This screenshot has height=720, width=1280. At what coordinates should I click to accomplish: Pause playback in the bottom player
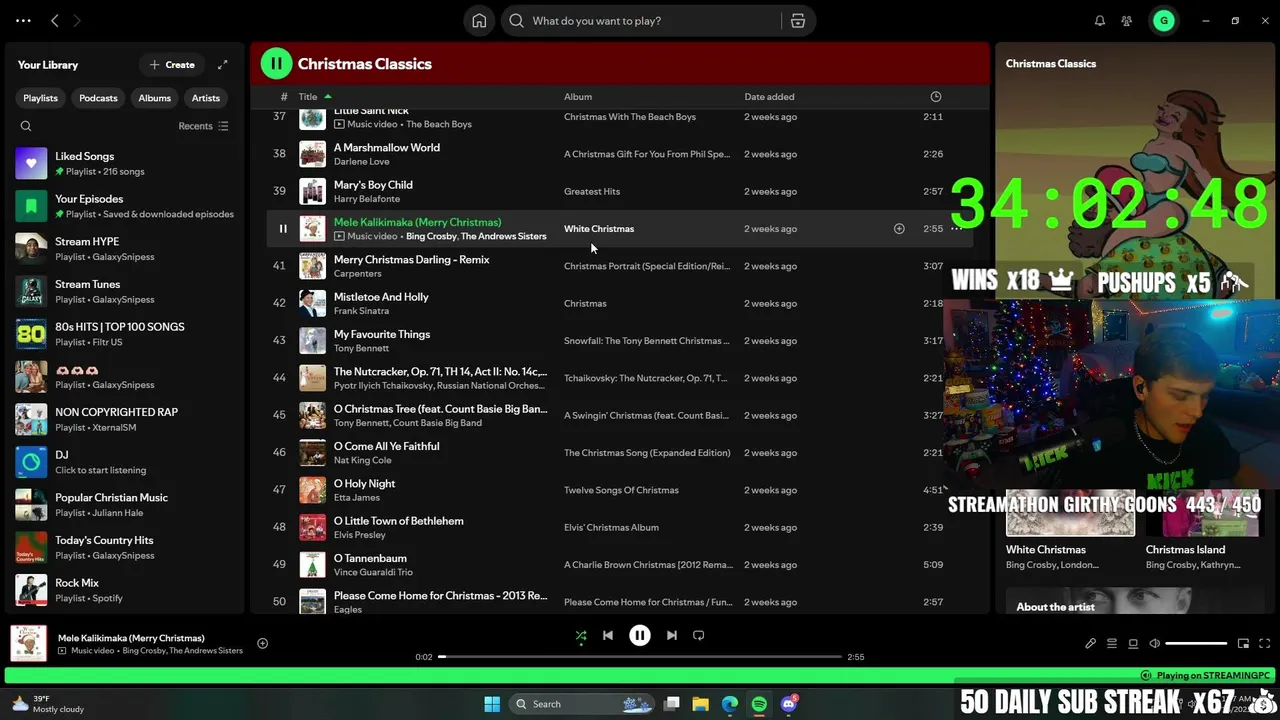click(640, 635)
